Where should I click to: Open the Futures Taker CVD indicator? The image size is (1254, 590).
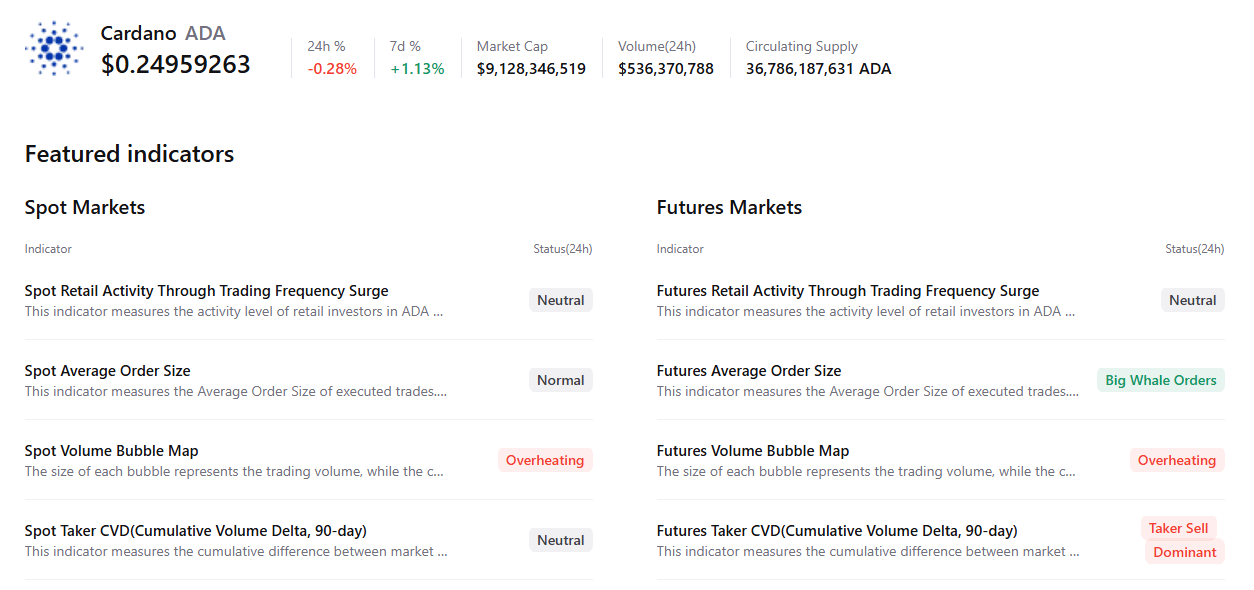(x=837, y=531)
